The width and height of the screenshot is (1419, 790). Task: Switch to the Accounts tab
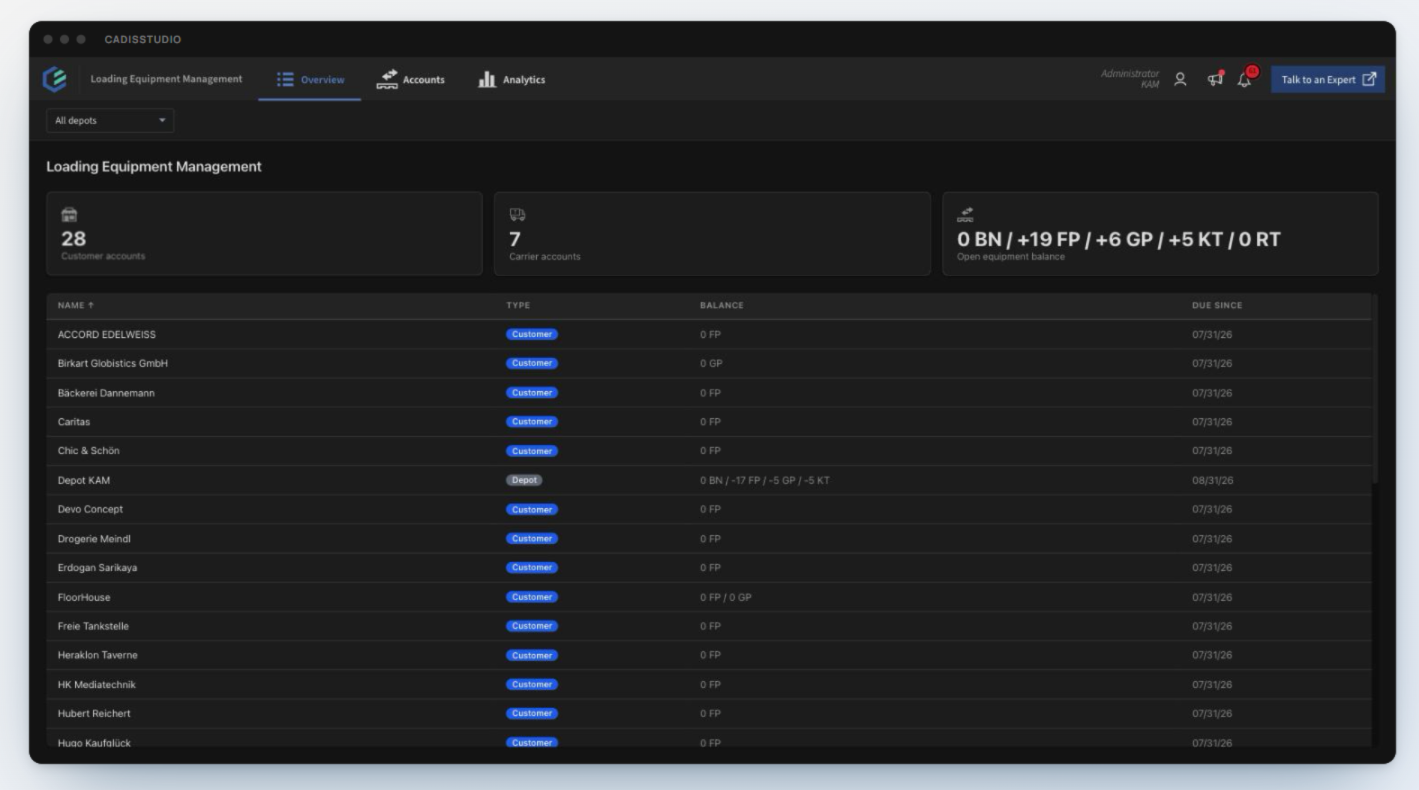(410, 80)
